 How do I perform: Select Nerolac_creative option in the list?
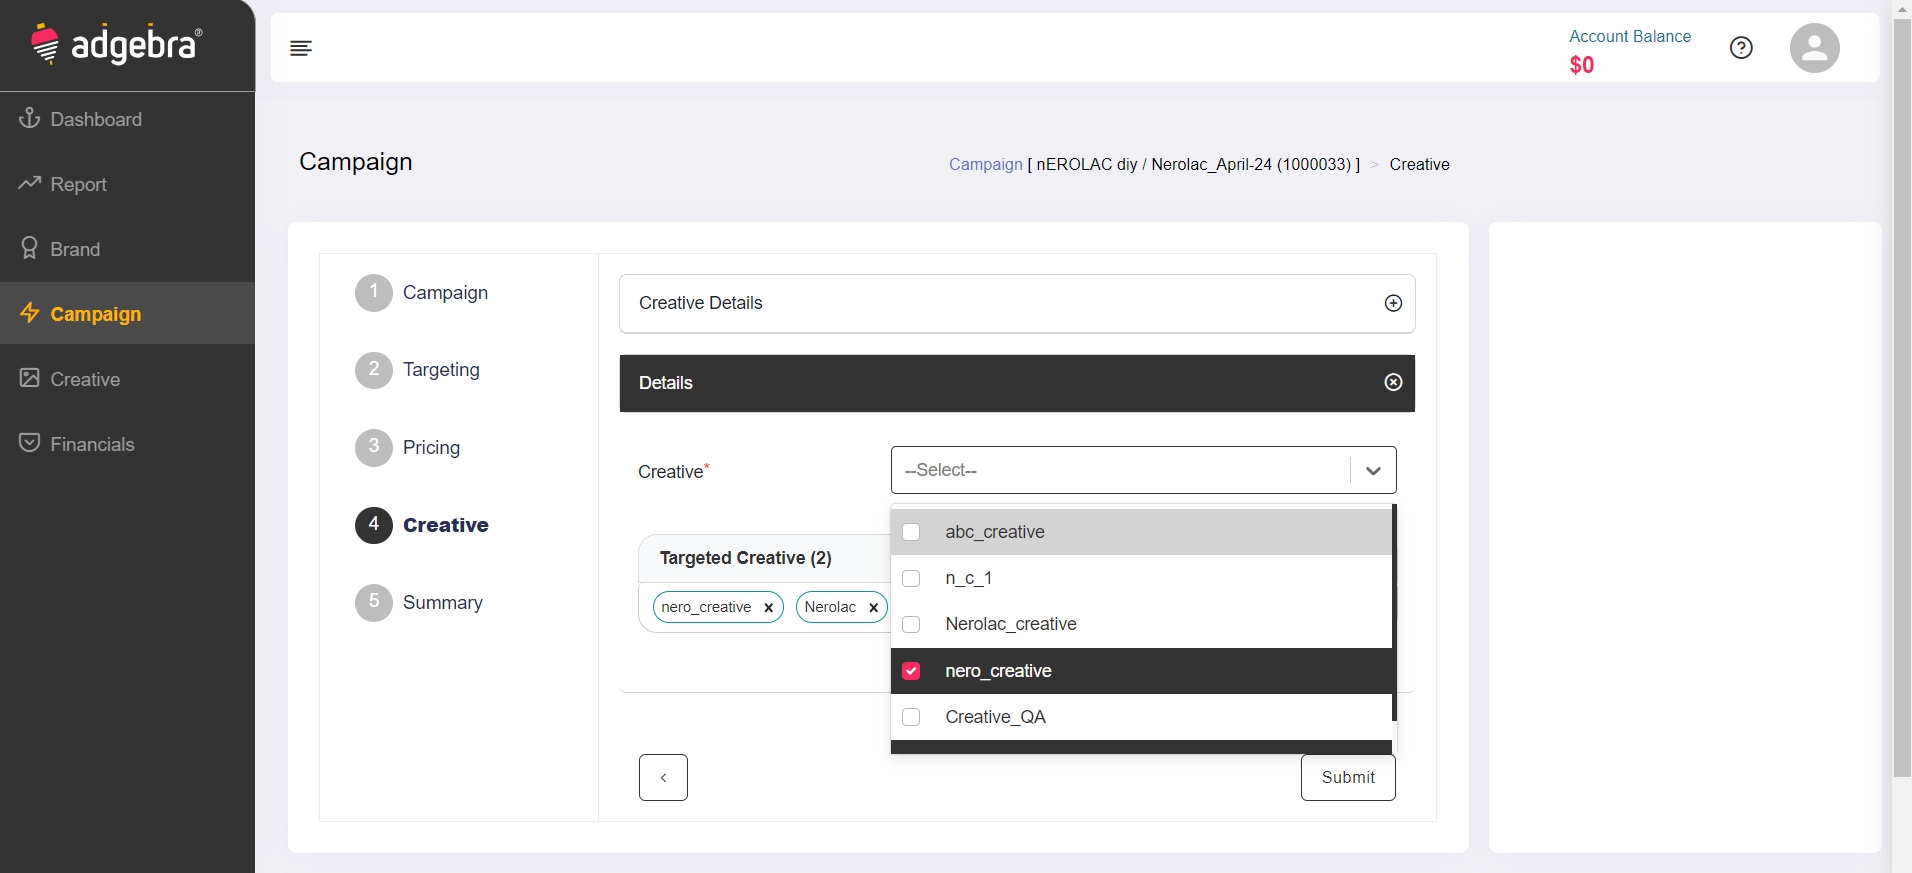tap(1010, 624)
